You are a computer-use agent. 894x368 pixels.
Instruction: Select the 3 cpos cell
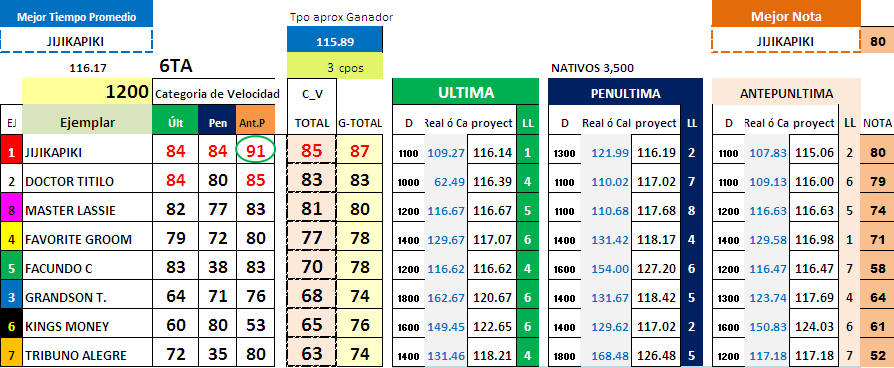click(x=335, y=66)
